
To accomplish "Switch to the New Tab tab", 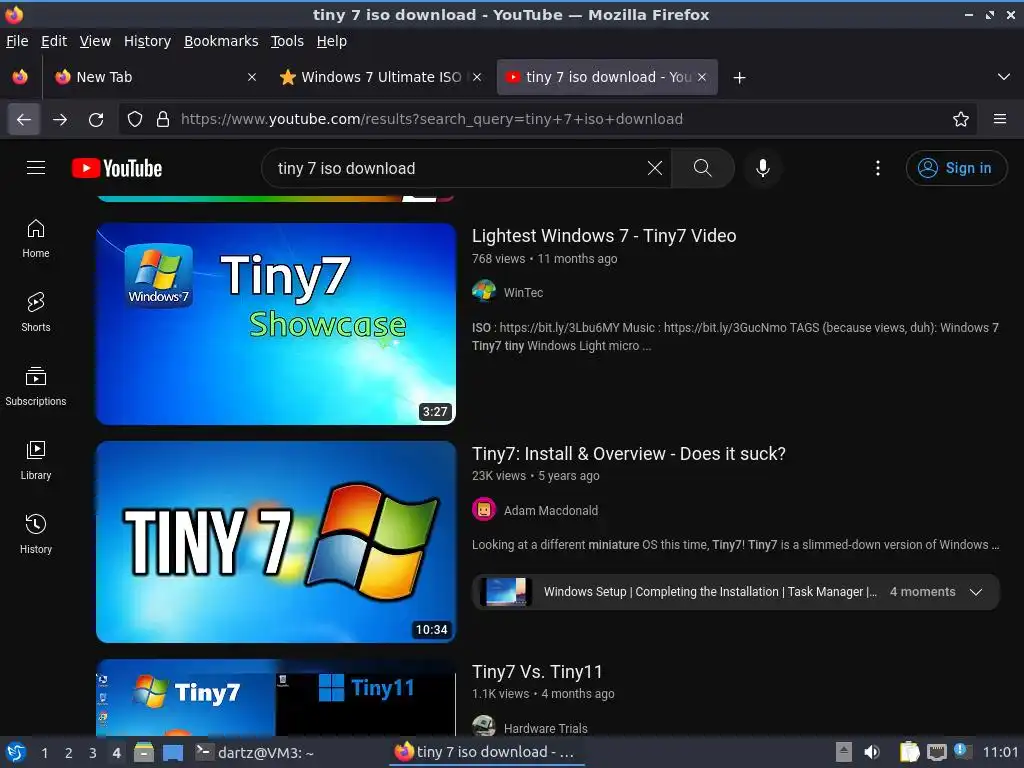I will (x=154, y=77).
